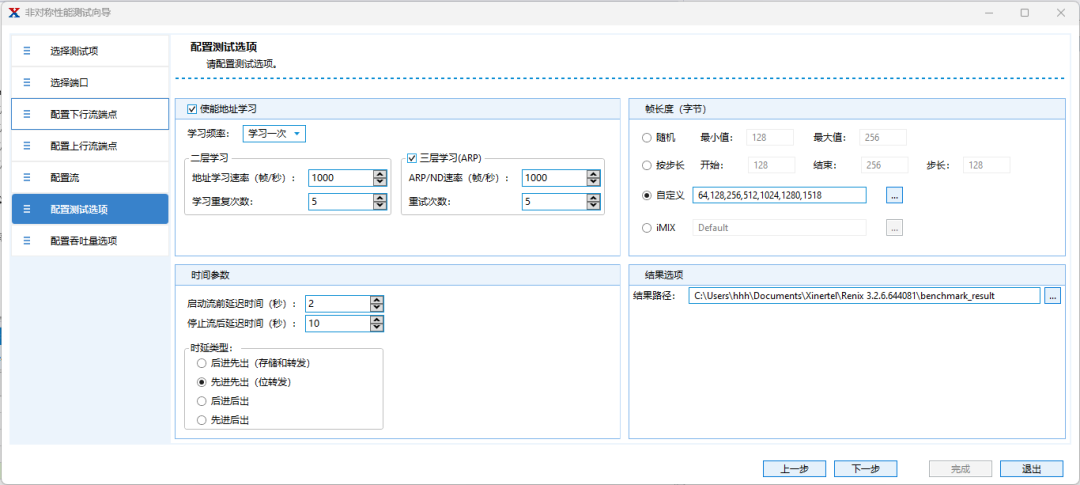Click the list icon beside 选择测试项
The width and height of the screenshot is (1080, 485).
tap(27, 51)
